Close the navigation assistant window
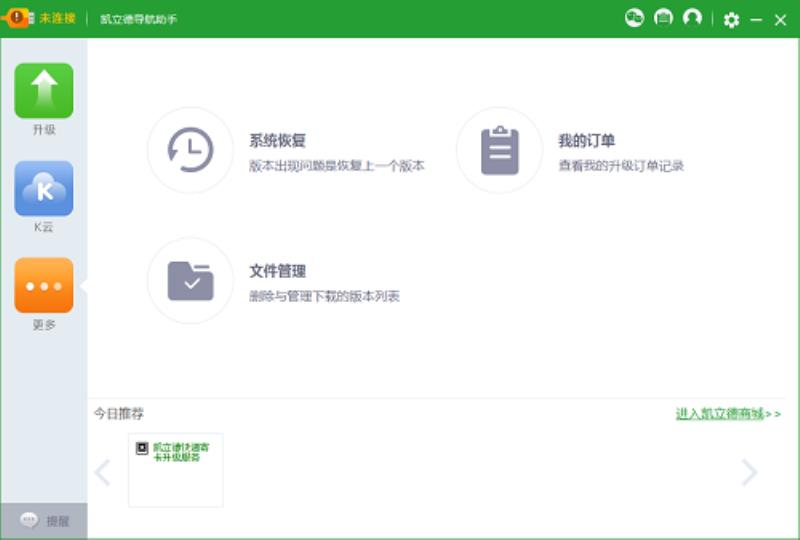 (x=780, y=20)
